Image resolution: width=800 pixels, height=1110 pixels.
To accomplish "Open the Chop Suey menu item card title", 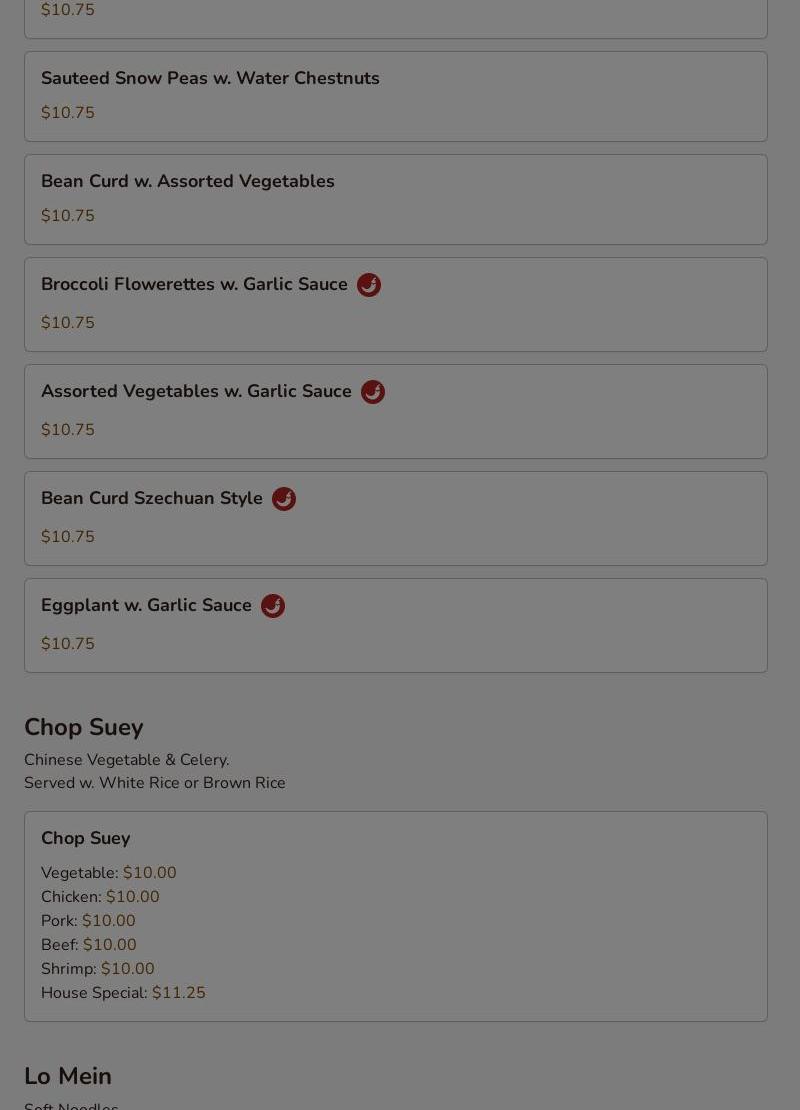I will tap(86, 838).
